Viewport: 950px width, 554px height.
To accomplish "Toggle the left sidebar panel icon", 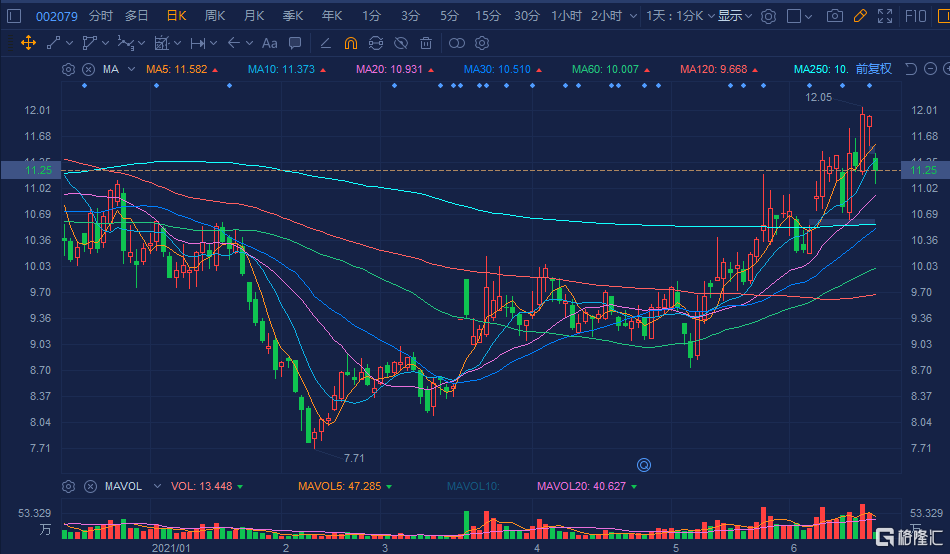I will [x=14, y=16].
